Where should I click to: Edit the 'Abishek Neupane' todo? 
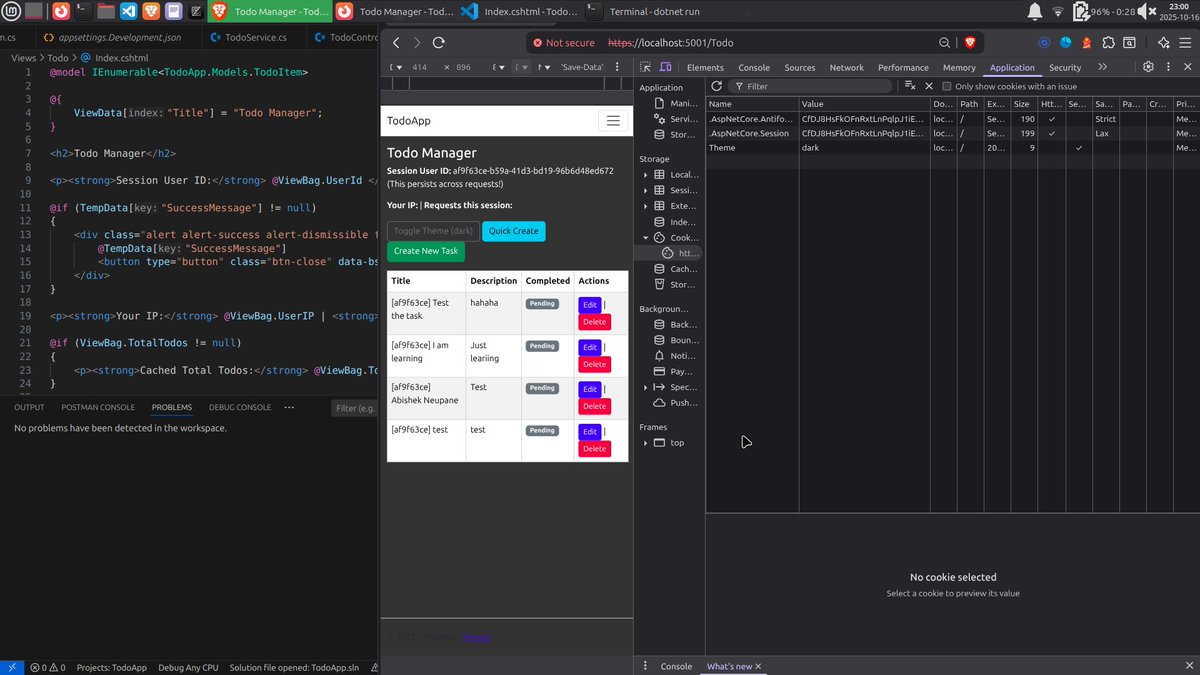pos(590,389)
